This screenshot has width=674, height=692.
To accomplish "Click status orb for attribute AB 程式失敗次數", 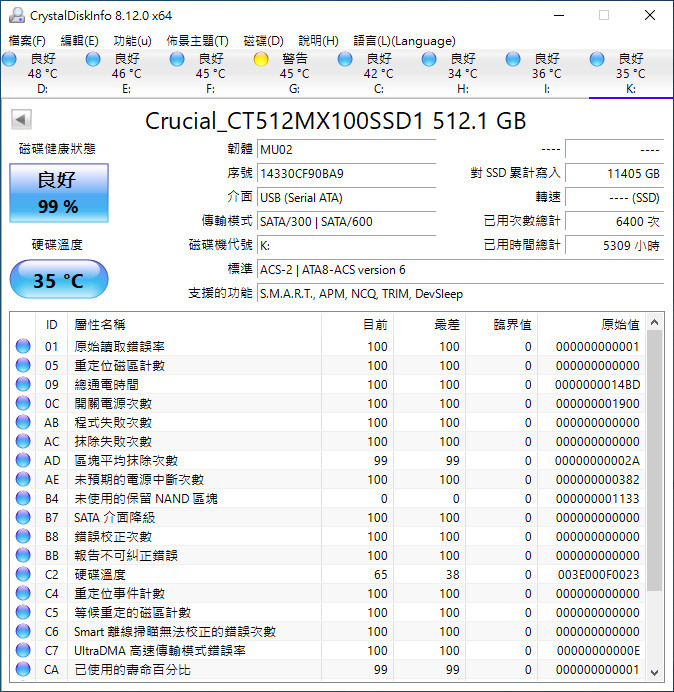I will coord(23,422).
